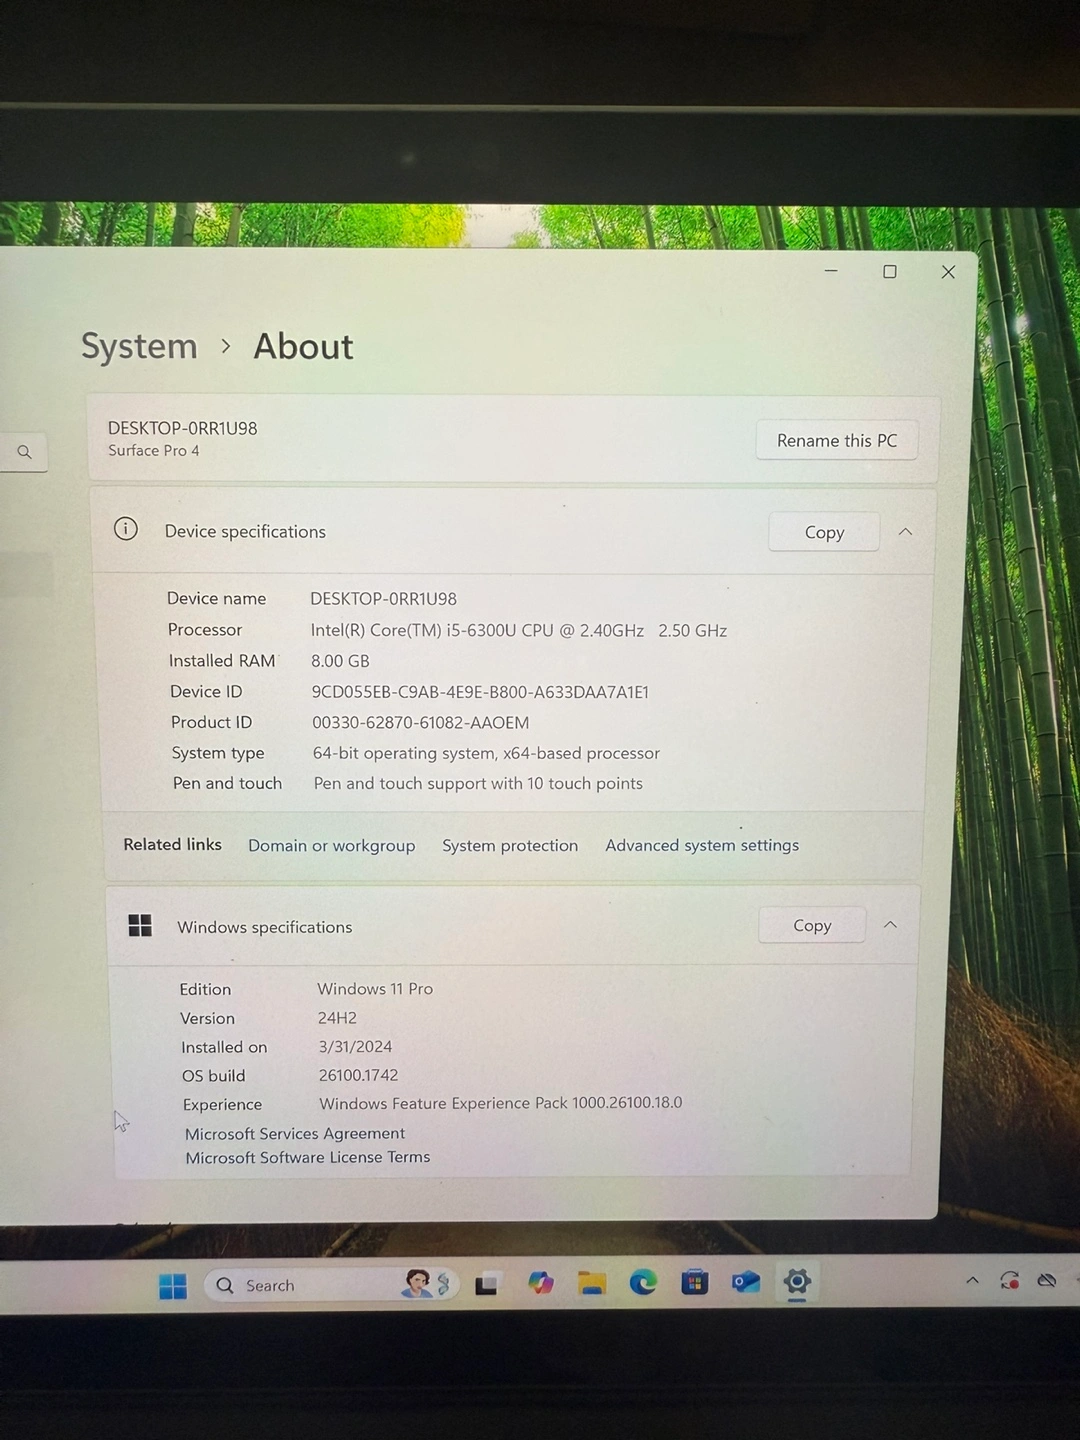Click the Installed RAM value 8.00 GB
Viewport: 1080px width, 1440px height.
point(340,661)
